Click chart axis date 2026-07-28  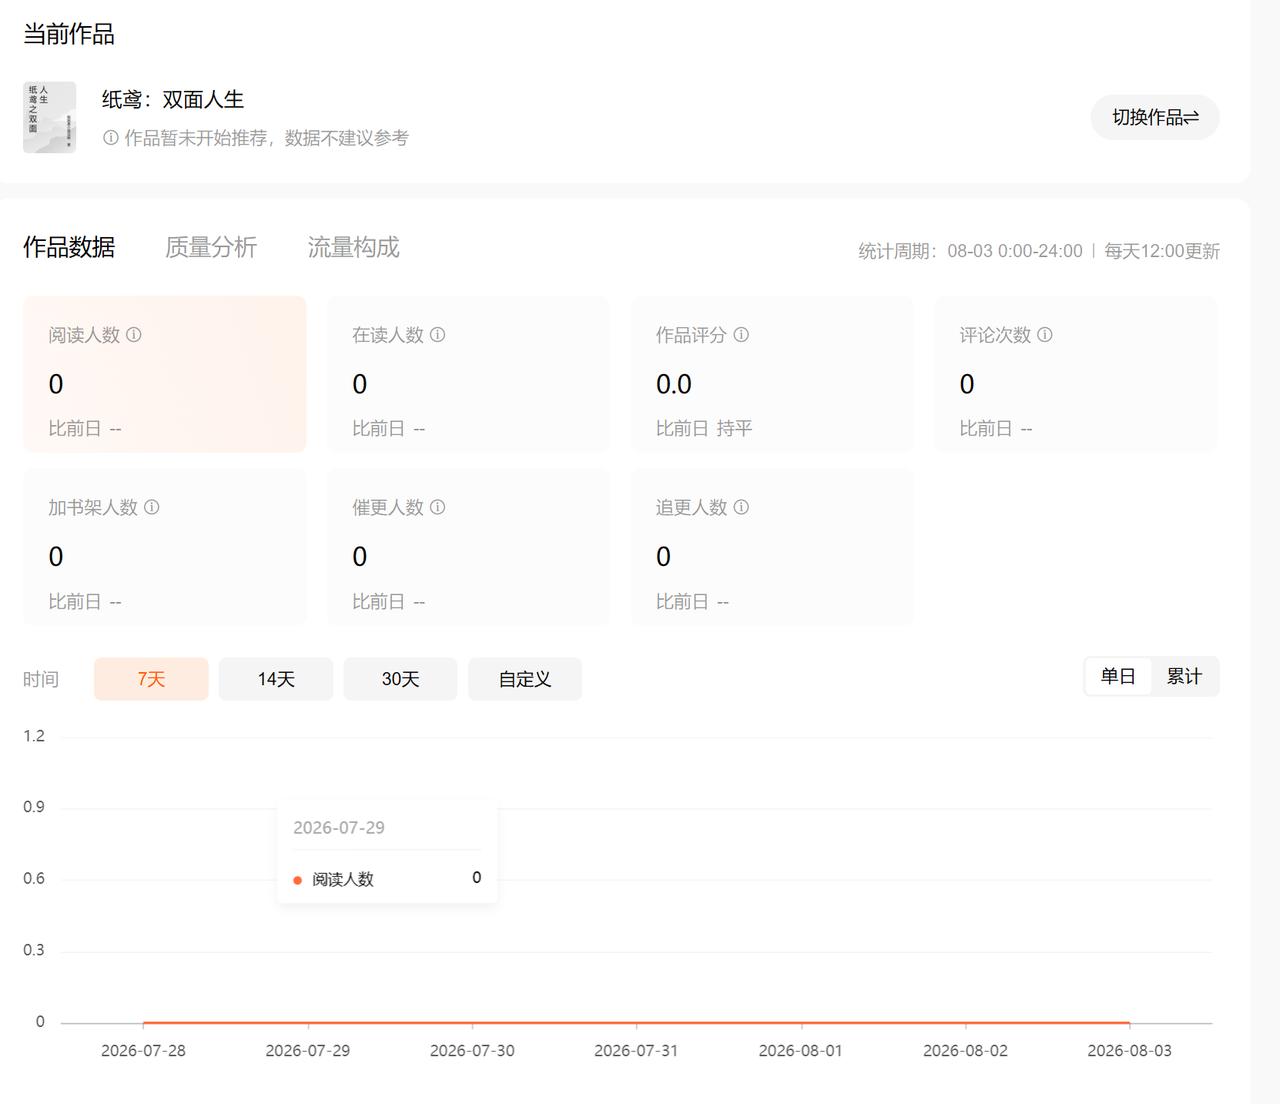coord(143,1051)
